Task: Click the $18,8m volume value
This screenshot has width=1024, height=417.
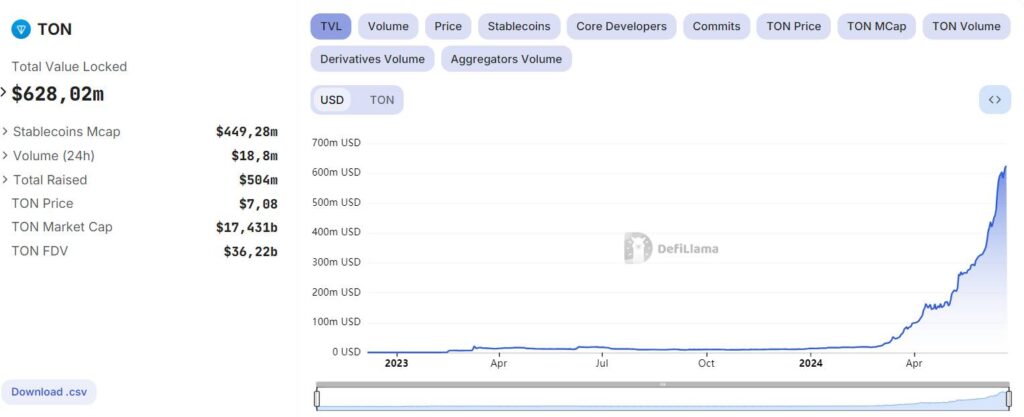Action: [255, 156]
